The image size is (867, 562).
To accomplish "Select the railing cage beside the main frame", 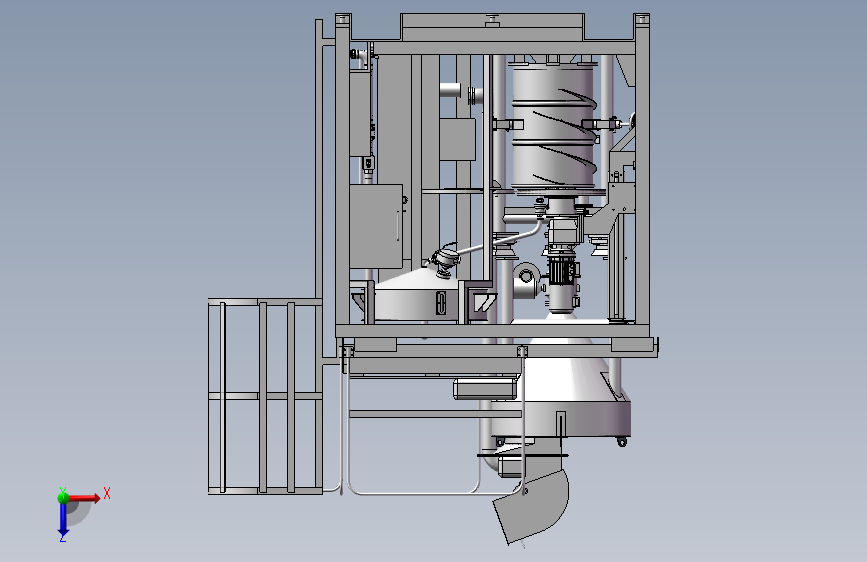I will tap(265, 396).
